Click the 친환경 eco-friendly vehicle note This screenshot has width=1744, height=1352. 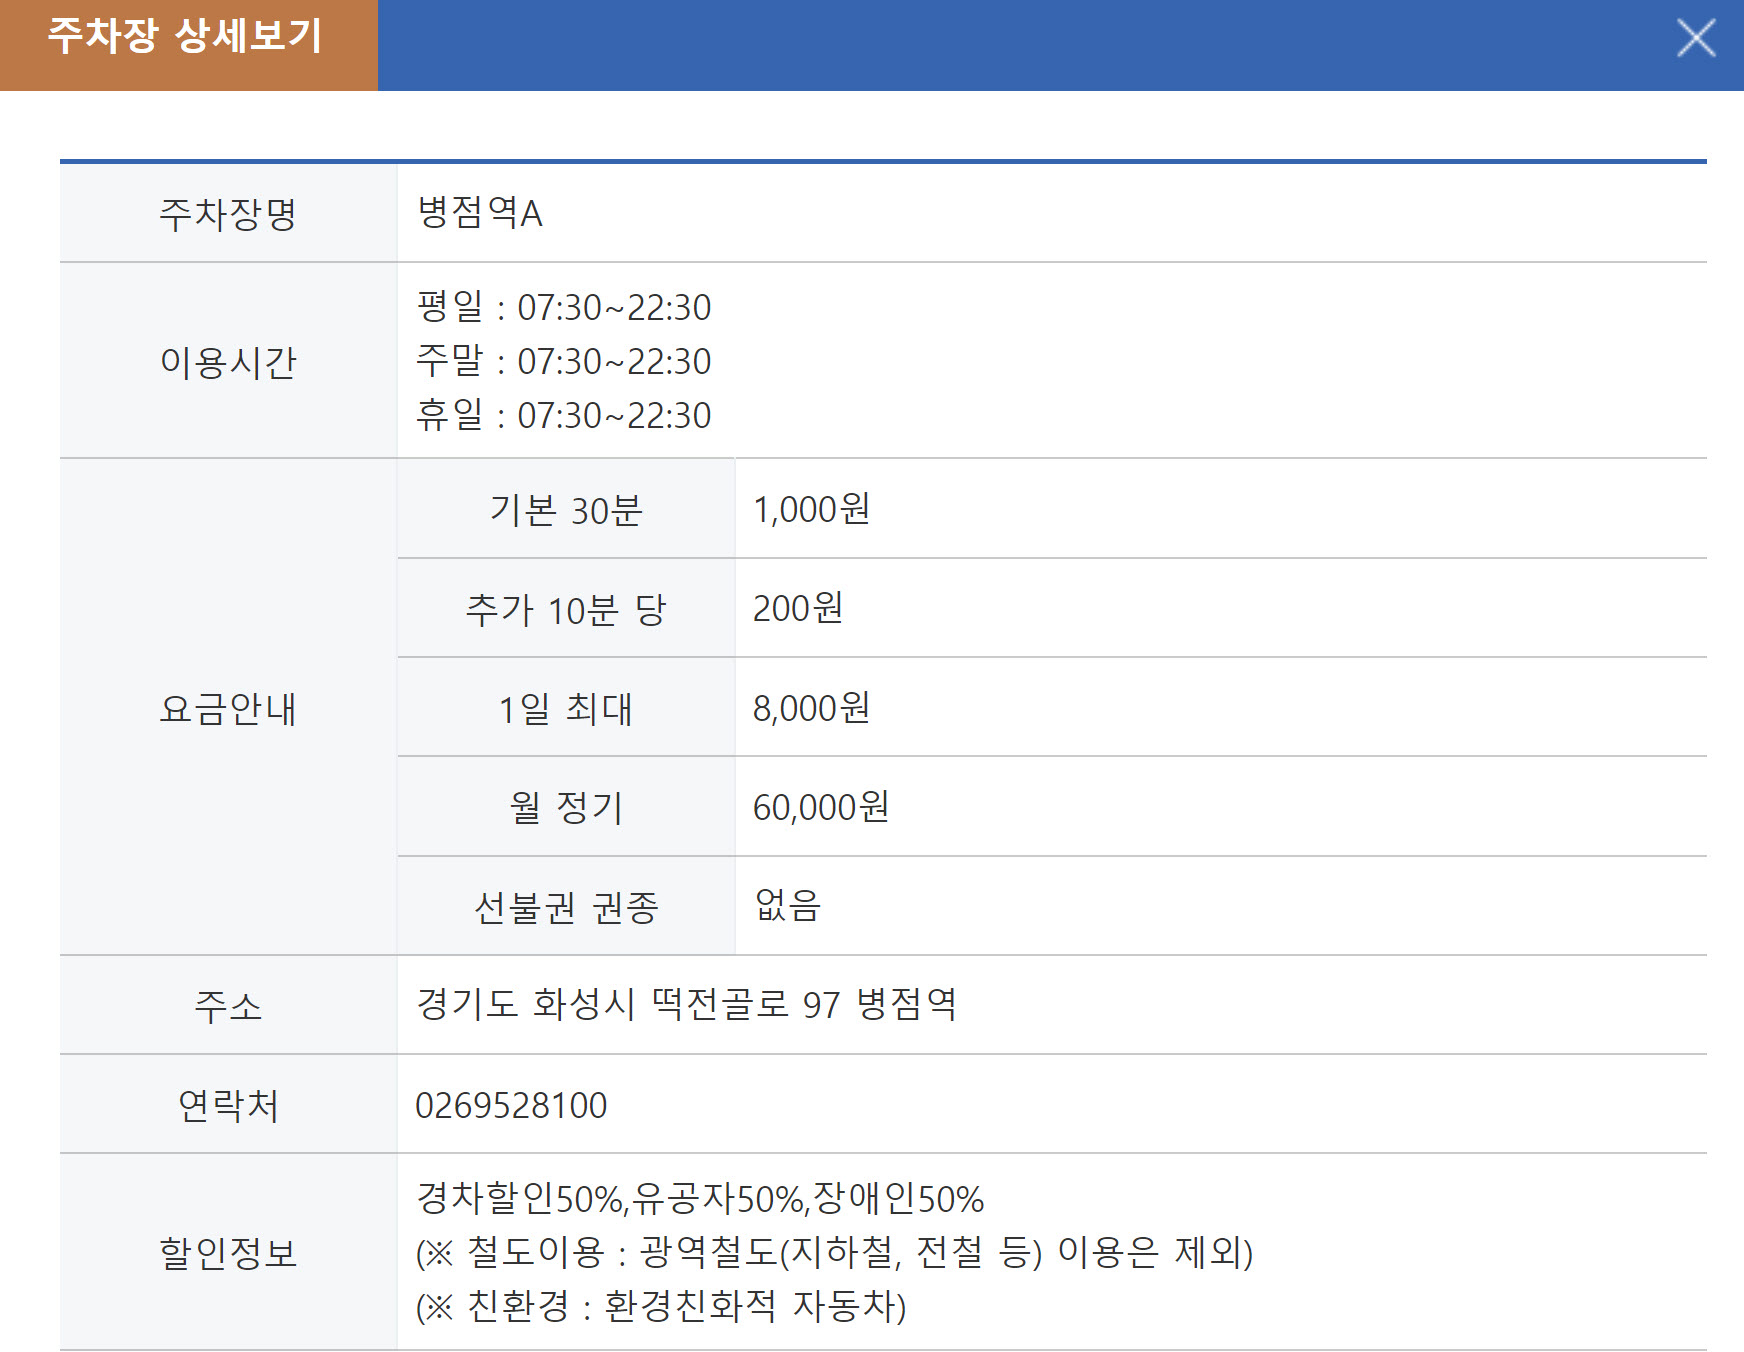coord(661,1306)
